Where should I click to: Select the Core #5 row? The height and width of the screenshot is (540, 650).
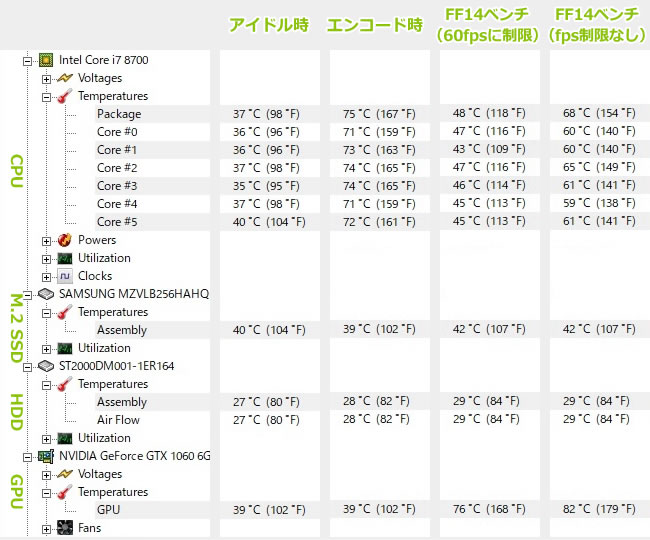(152, 222)
